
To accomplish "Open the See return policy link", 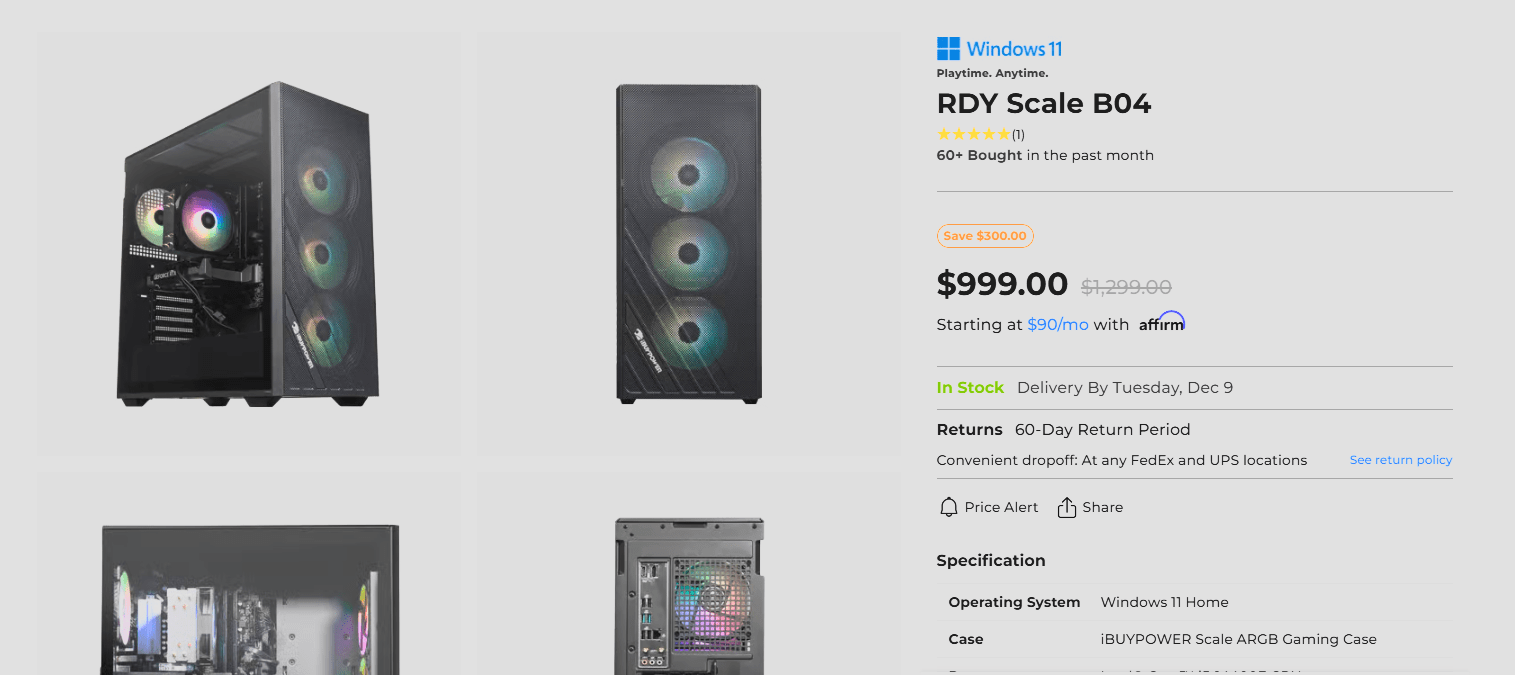I will coord(1400,460).
